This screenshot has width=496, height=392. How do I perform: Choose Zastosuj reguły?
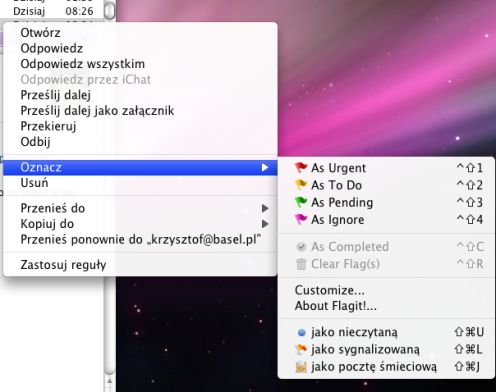point(140,265)
